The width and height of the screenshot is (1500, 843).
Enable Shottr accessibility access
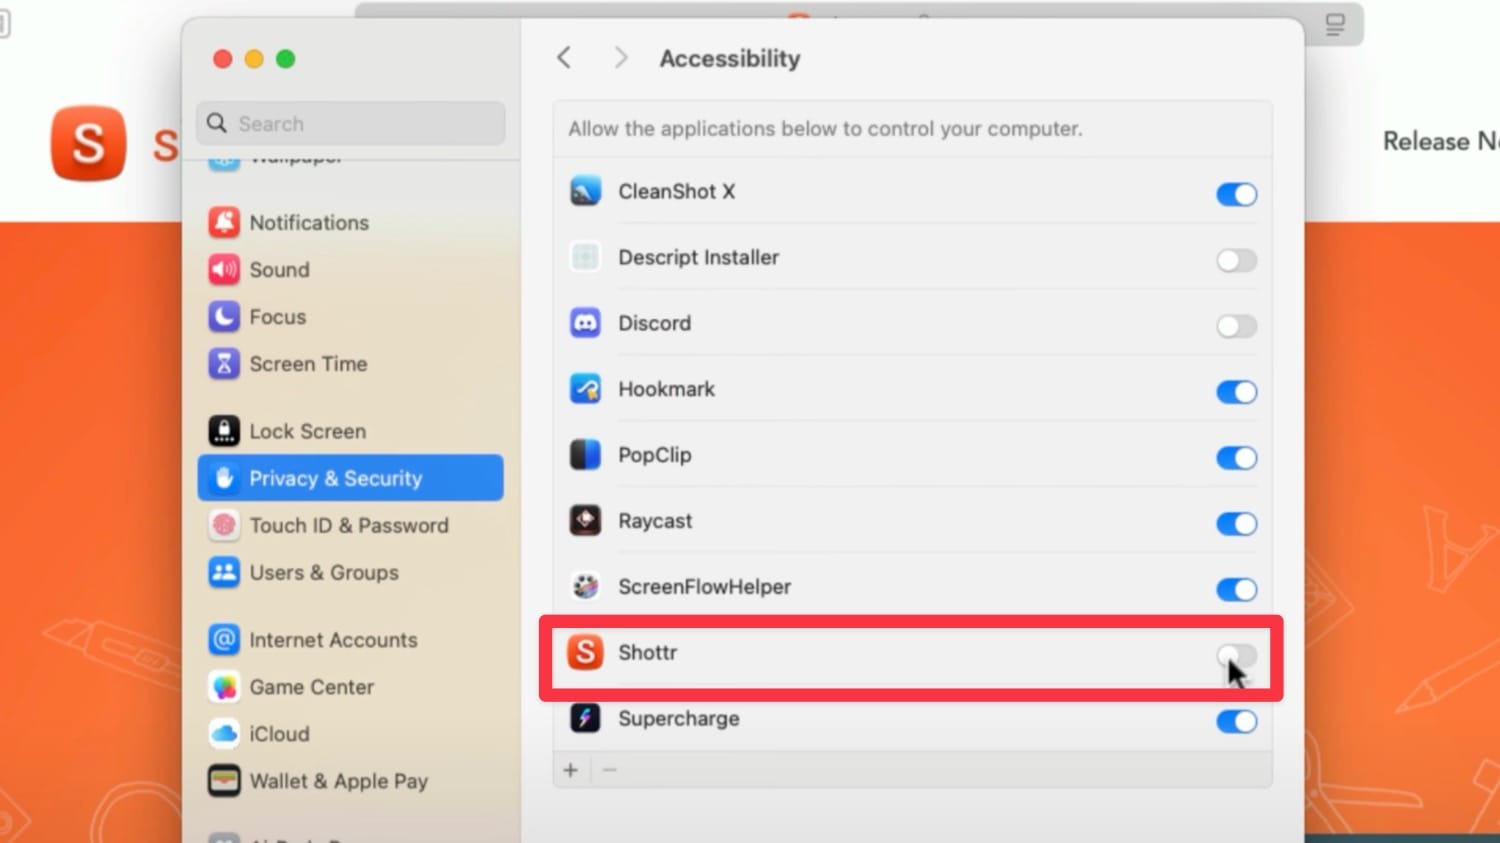click(1236, 657)
